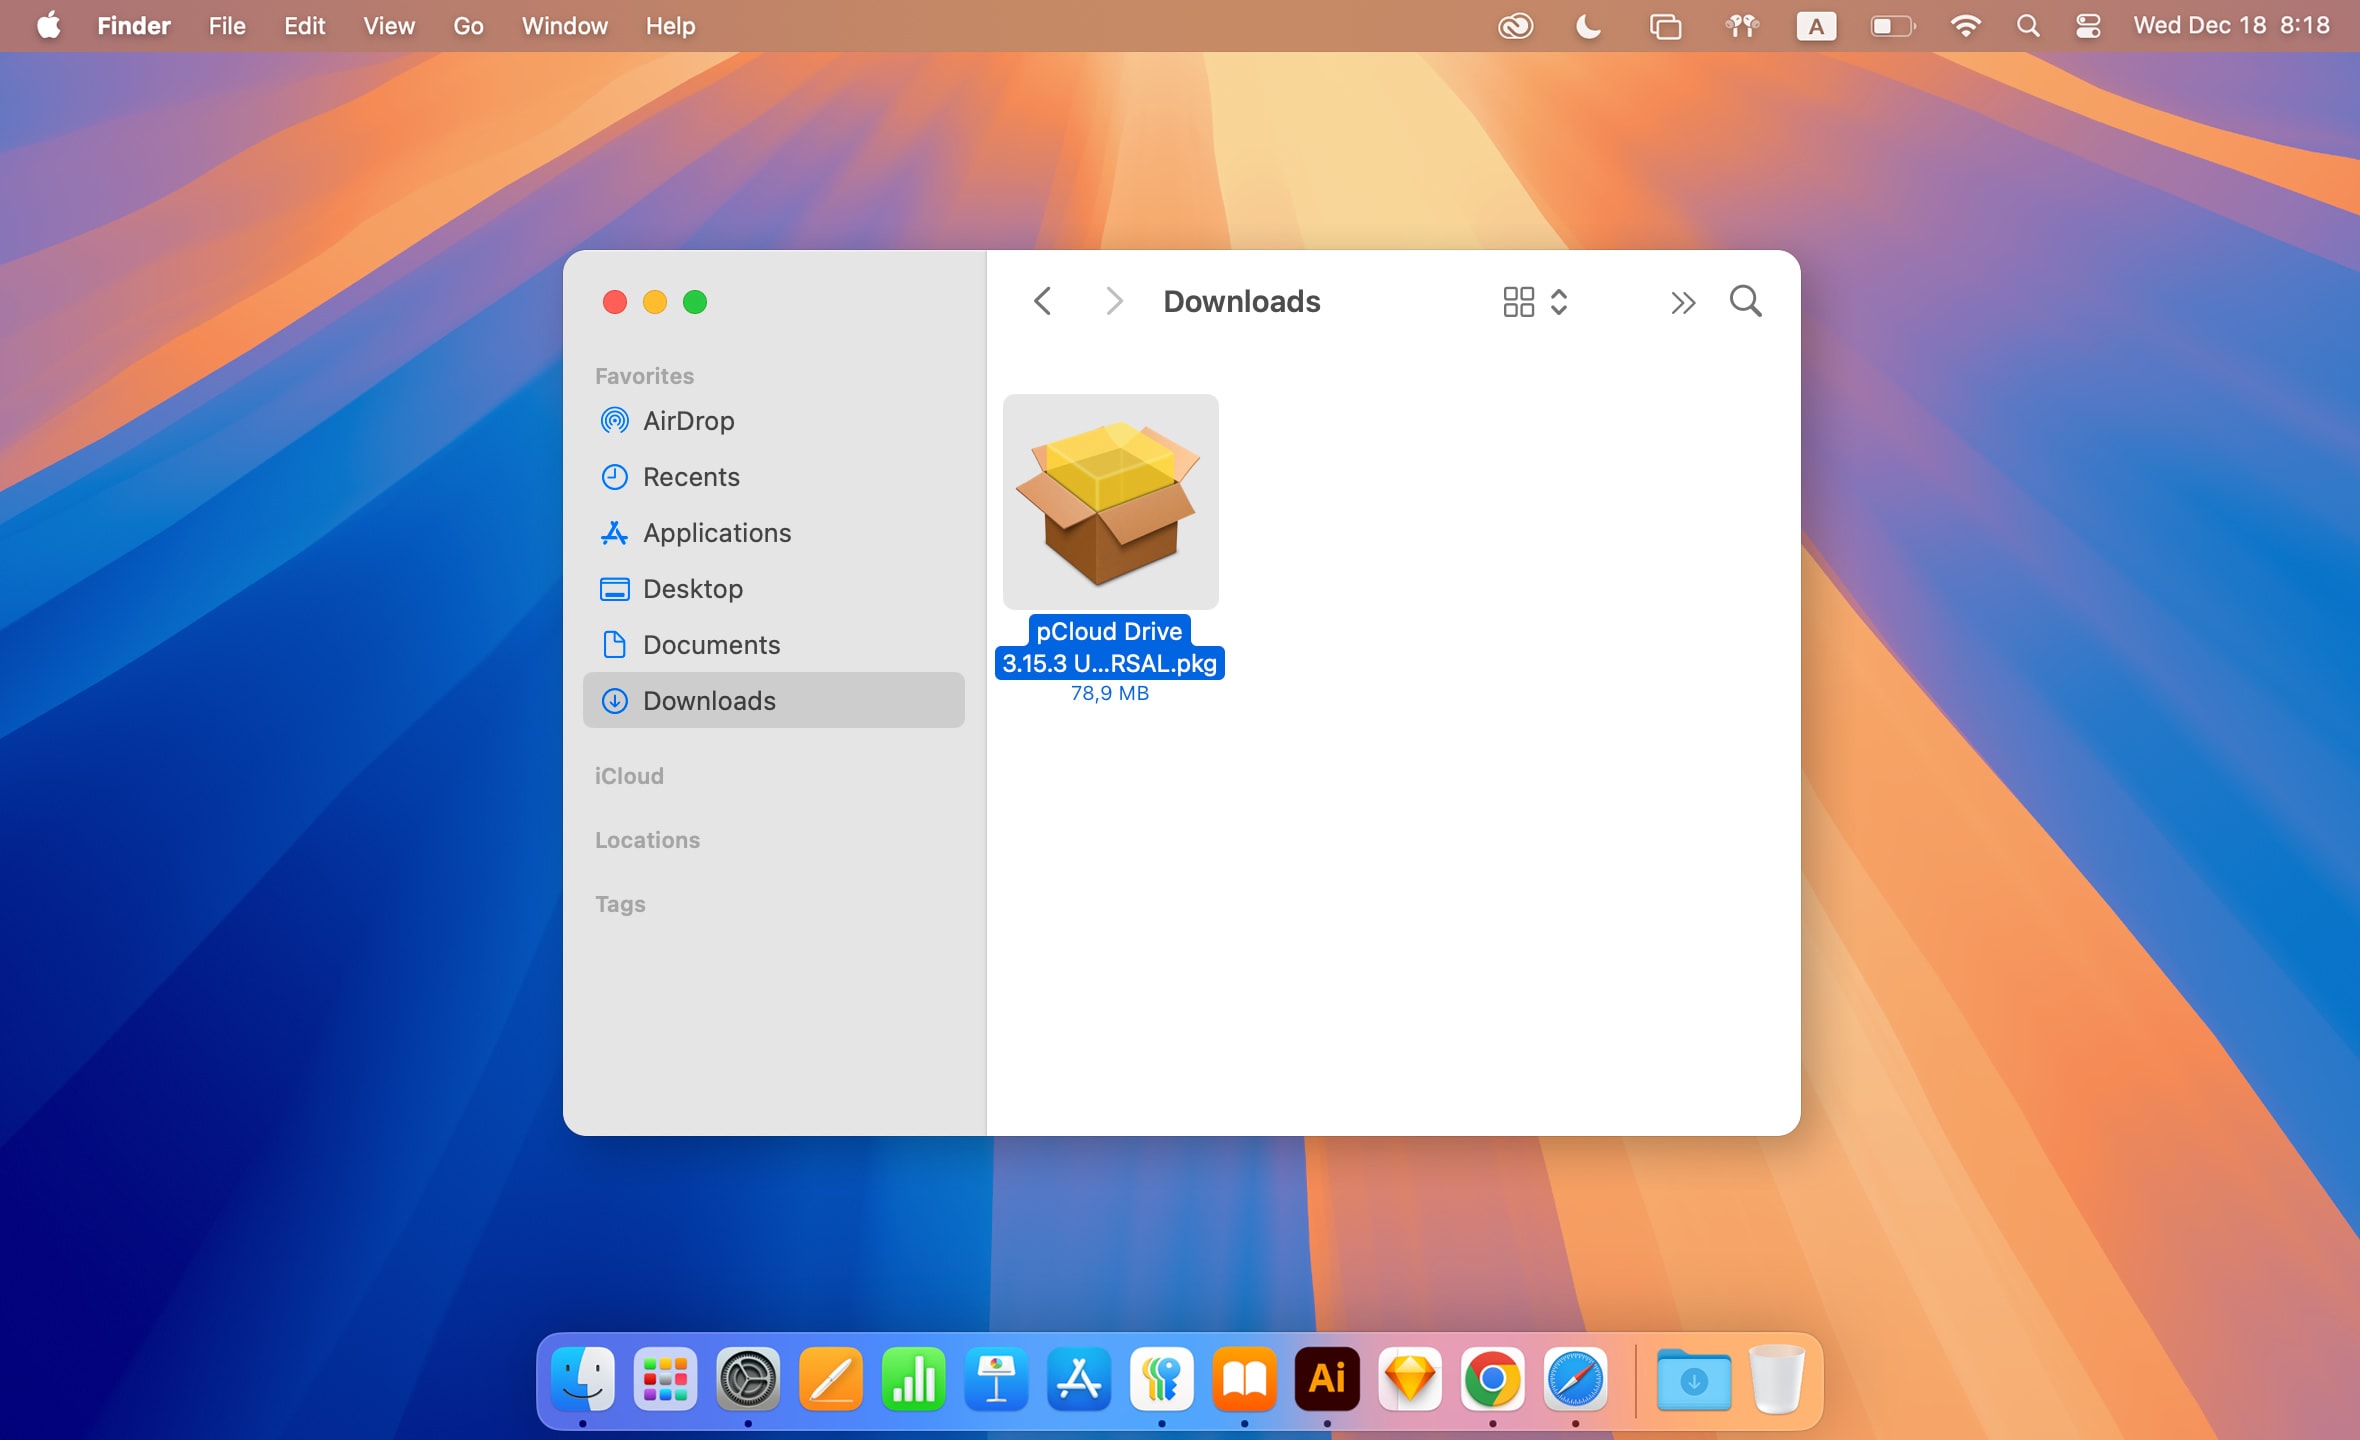2360x1440 pixels.
Task: Open the view options chevron beside the grid icon
Action: pos(1556,301)
